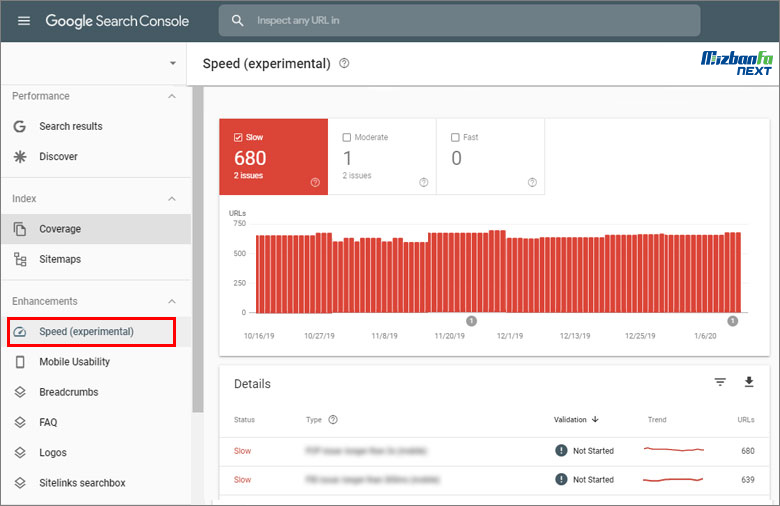
Task: Open the Coverage report
Action: [x=60, y=229]
